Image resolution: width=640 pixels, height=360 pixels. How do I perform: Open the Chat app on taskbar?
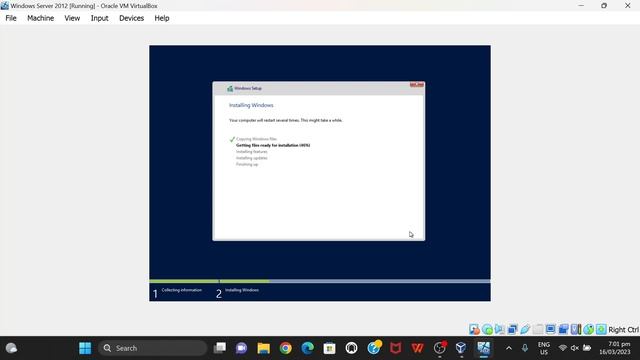point(242,348)
